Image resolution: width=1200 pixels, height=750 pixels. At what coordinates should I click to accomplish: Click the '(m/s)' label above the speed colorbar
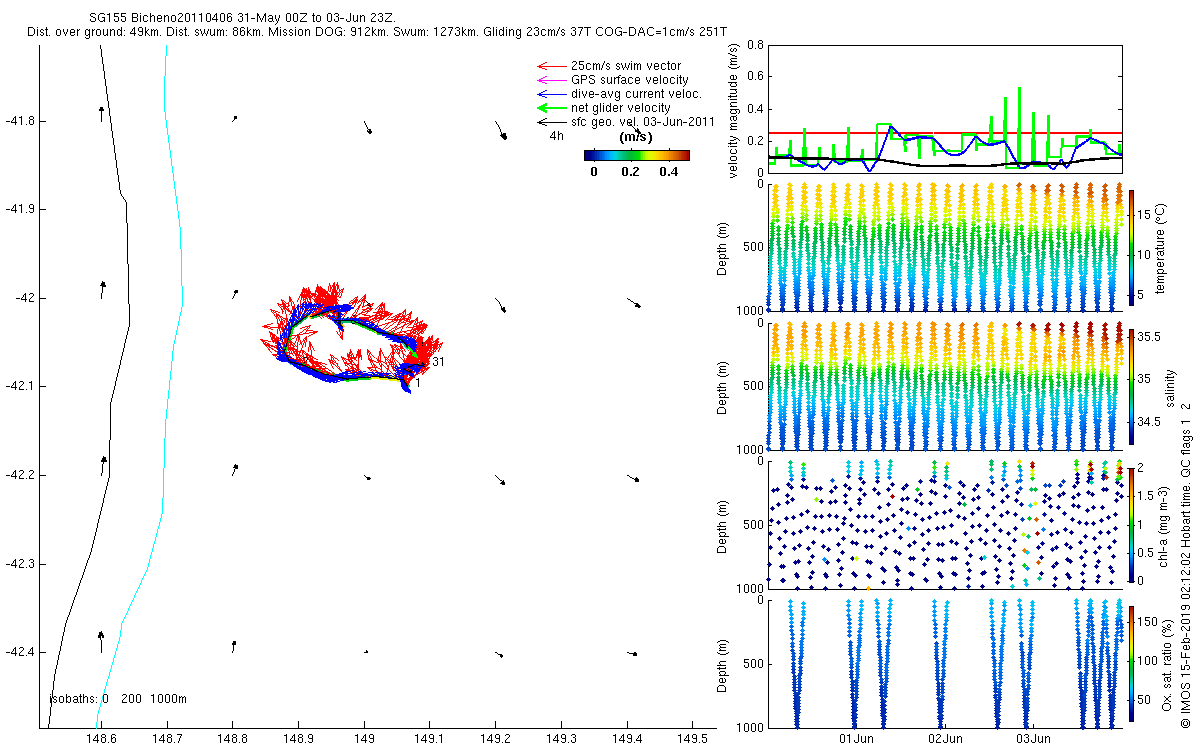pos(637,137)
